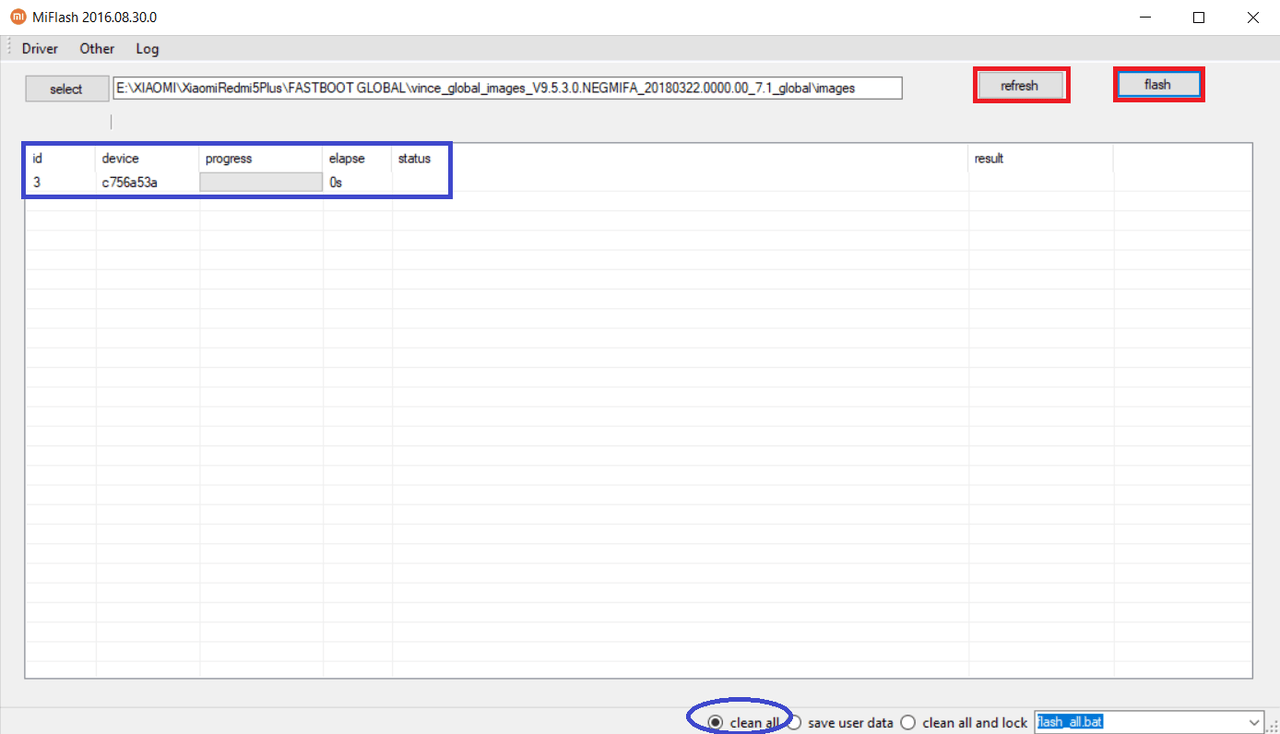The height and width of the screenshot is (734, 1280).
Task: Click the status column header
Action: click(680, 158)
